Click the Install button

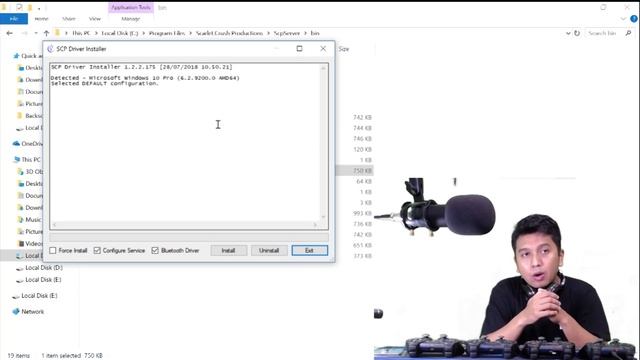point(229,250)
